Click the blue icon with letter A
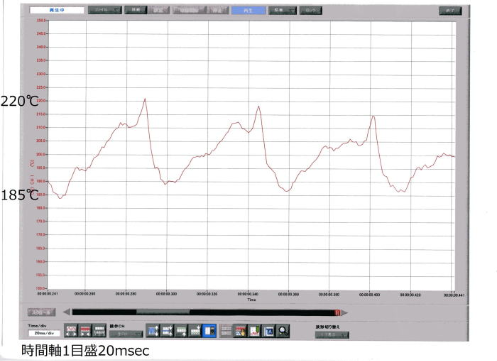 269,331
